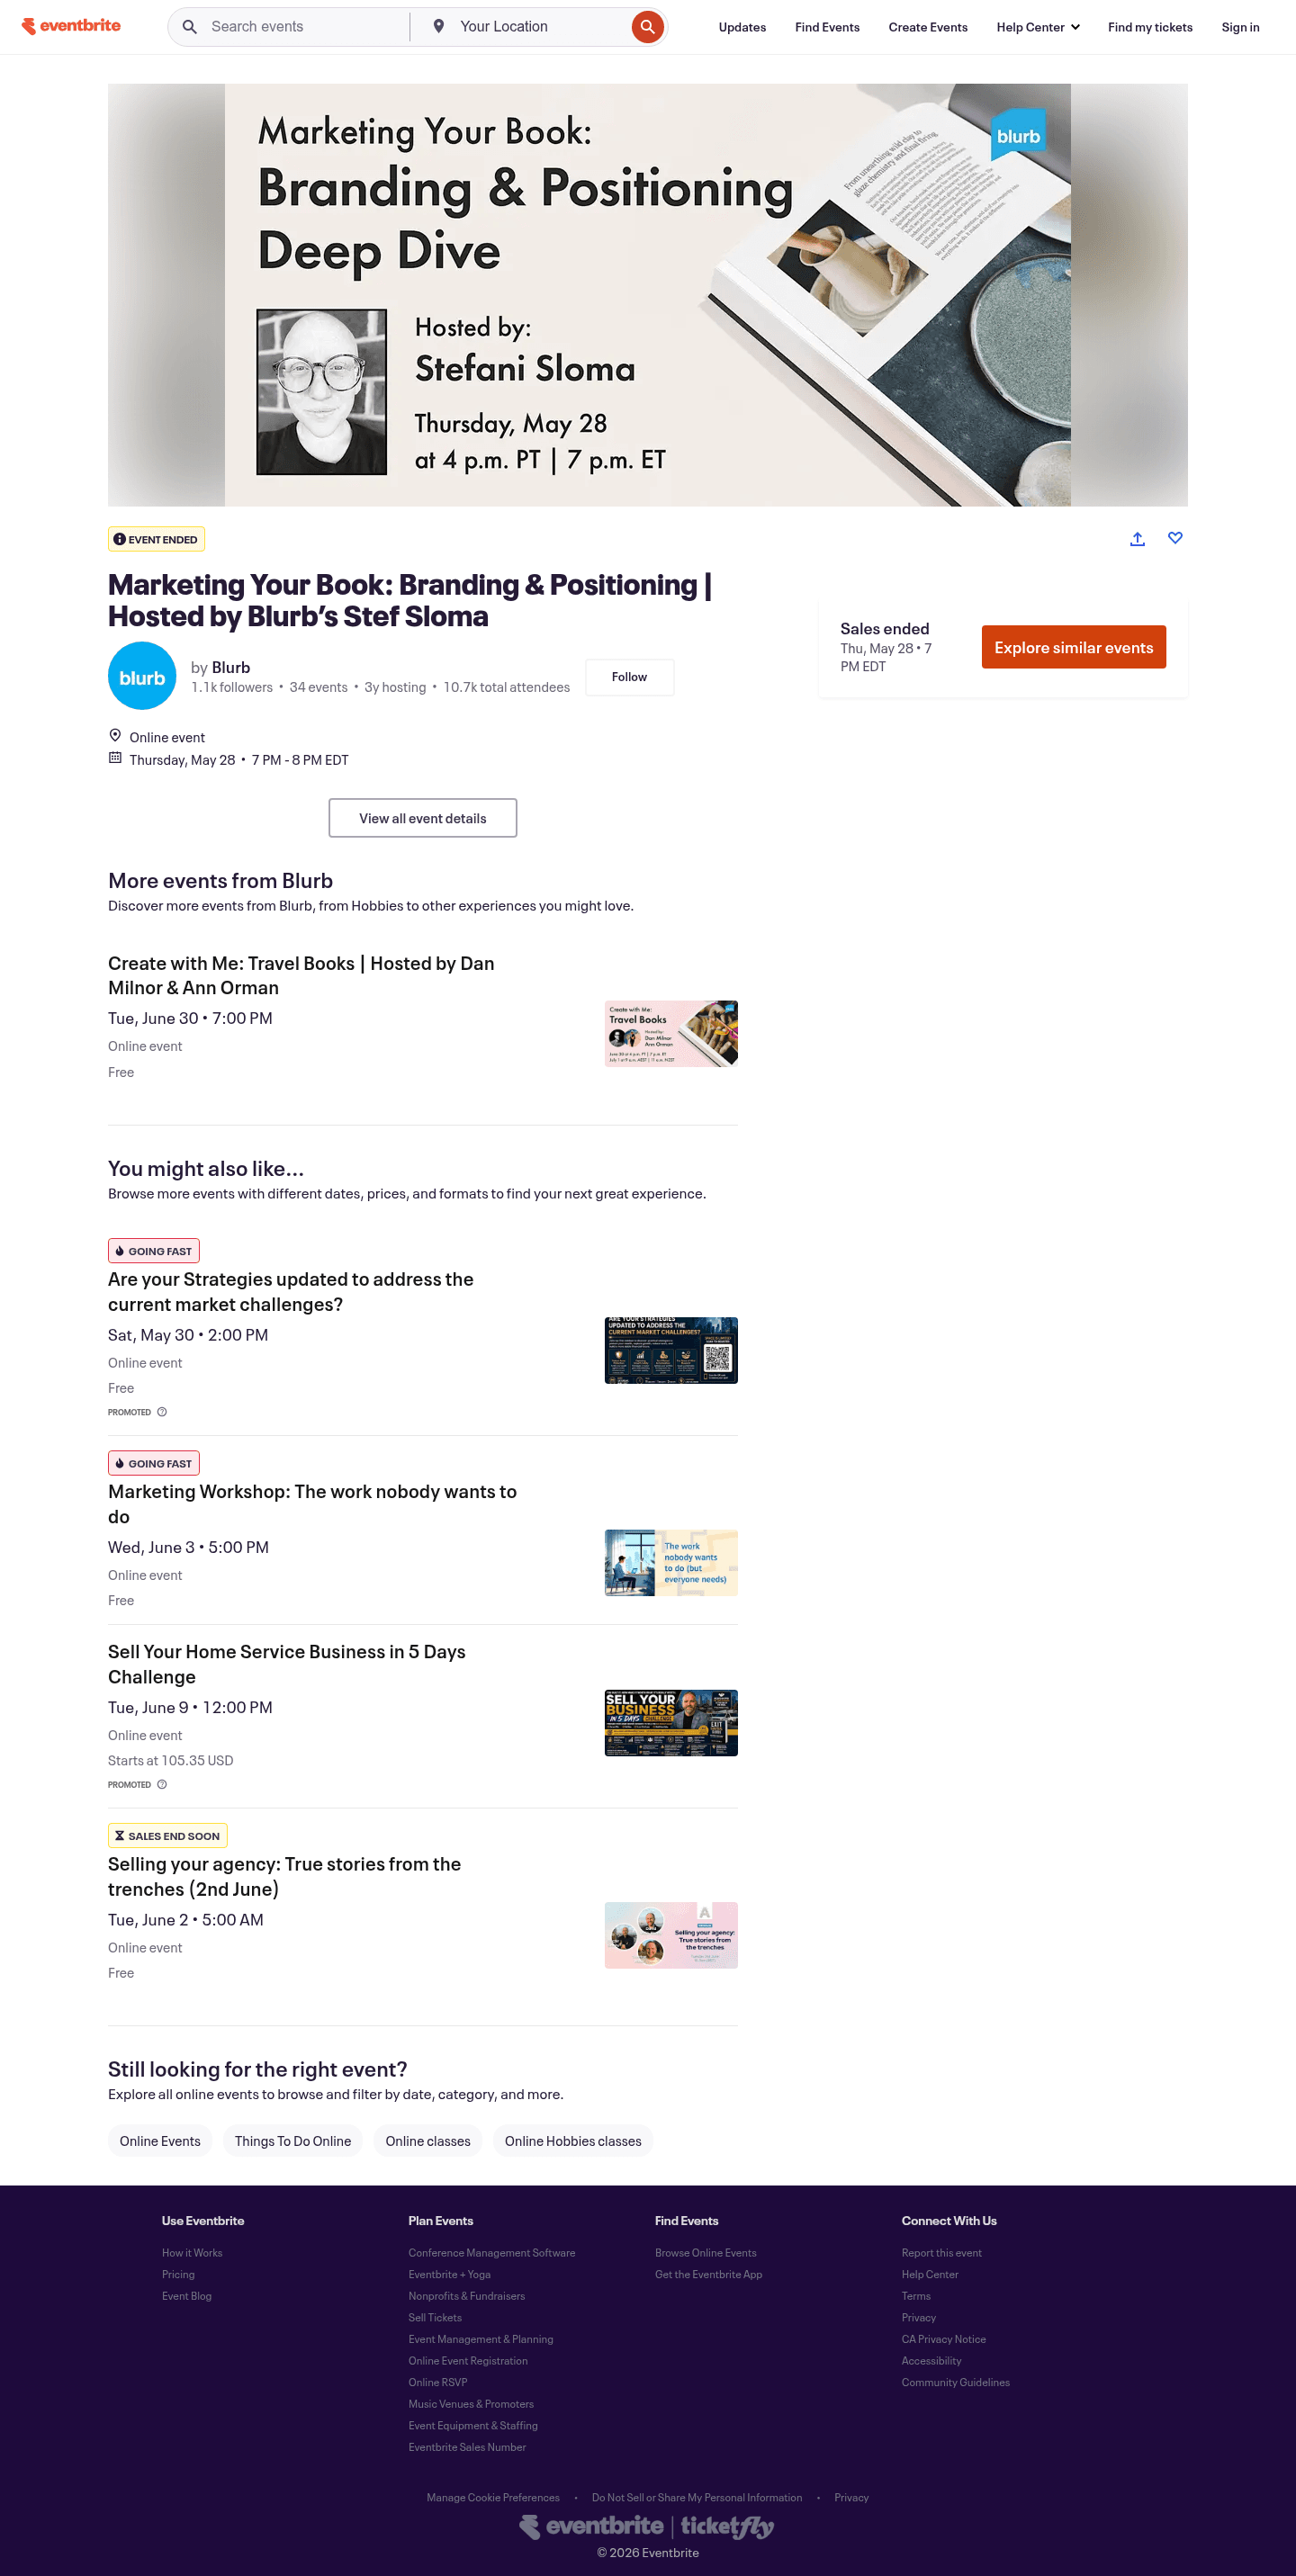Open Community Guidelines link
Viewport: 1296px width, 2576px height.
956,2382
